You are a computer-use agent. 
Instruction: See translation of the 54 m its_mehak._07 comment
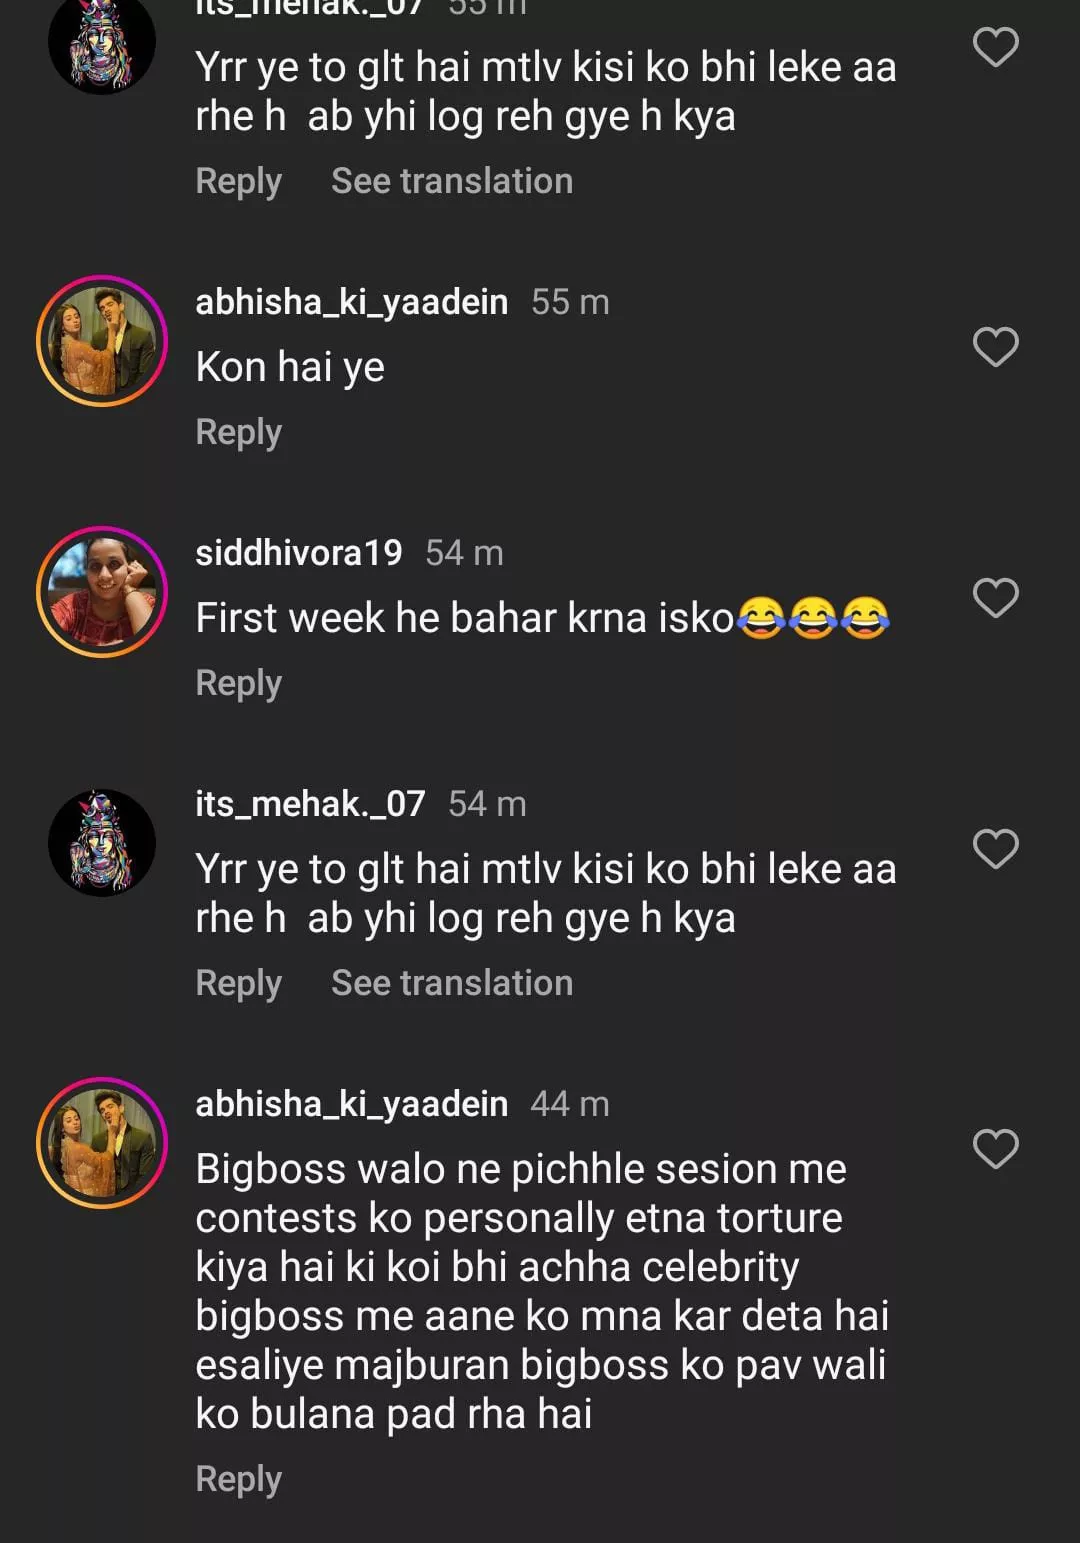452,983
